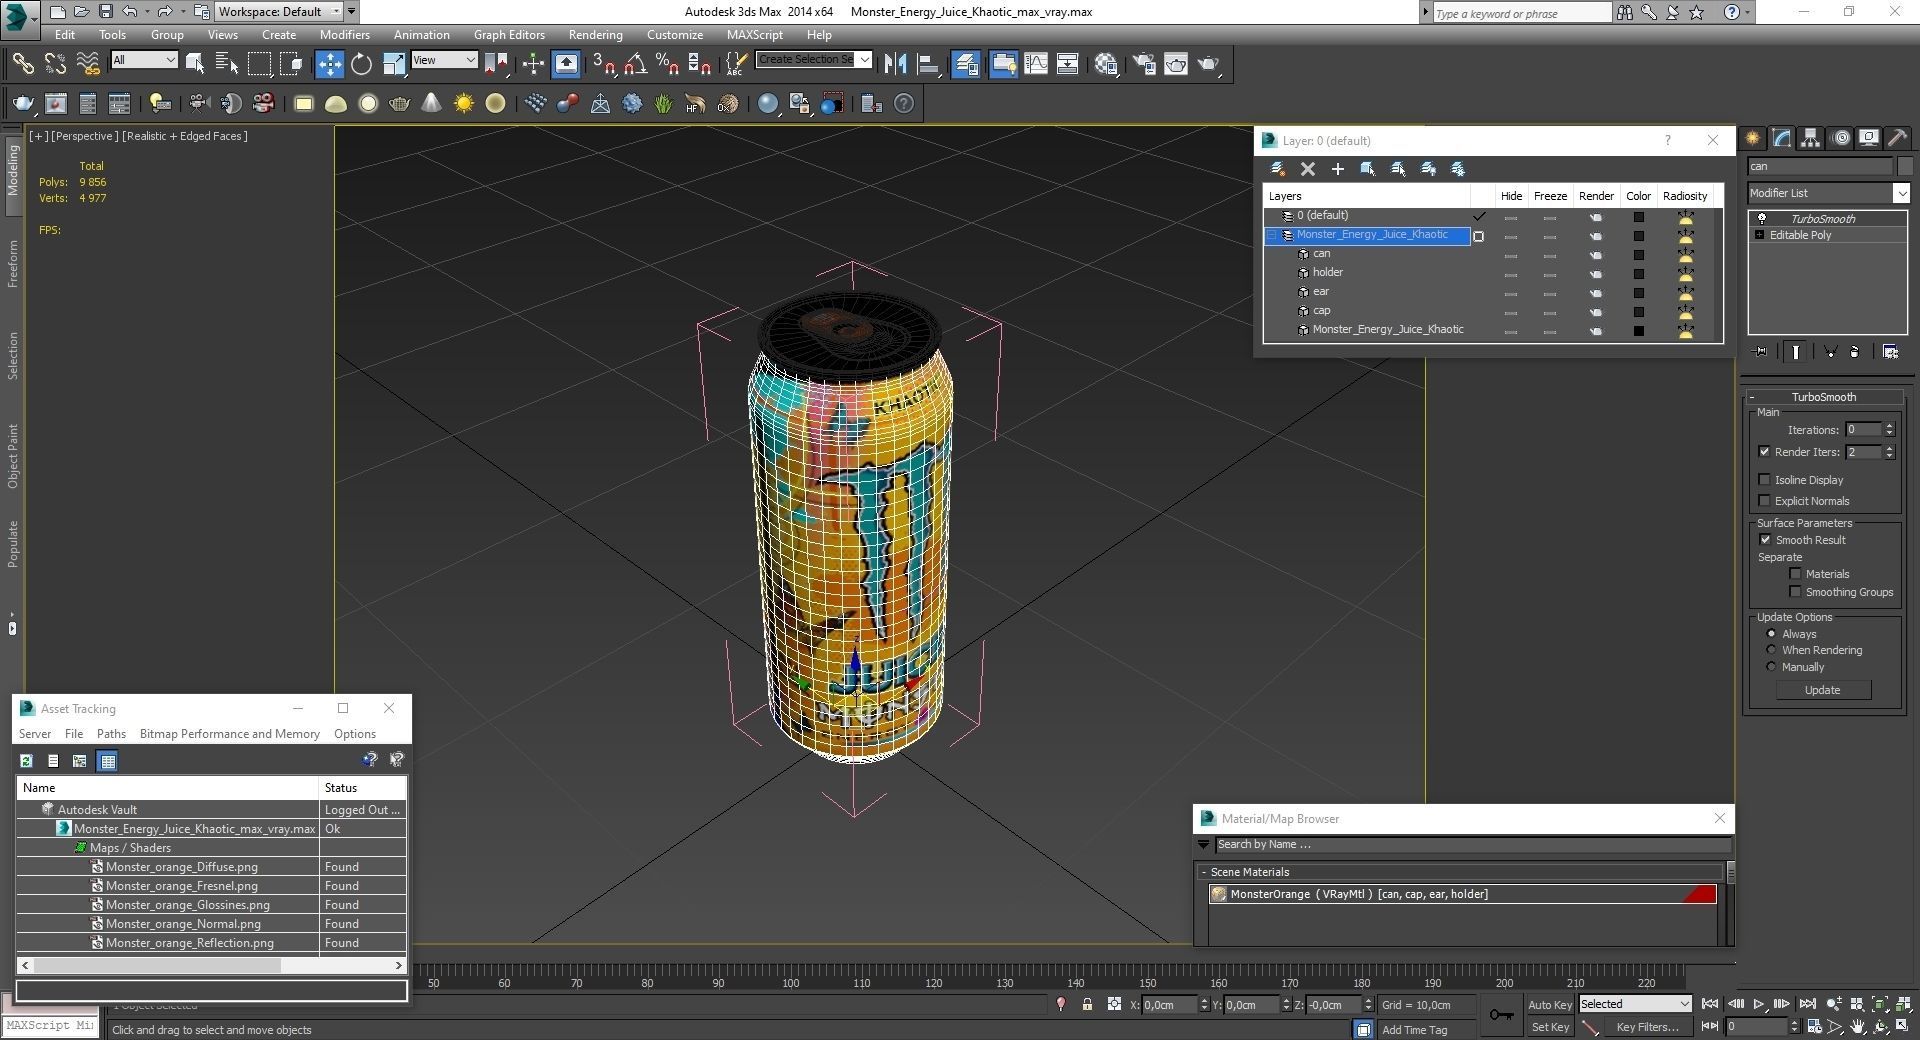Open the Selected key mode dropdown
The height and width of the screenshot is (1040, 1920).
(1634, 1004)
